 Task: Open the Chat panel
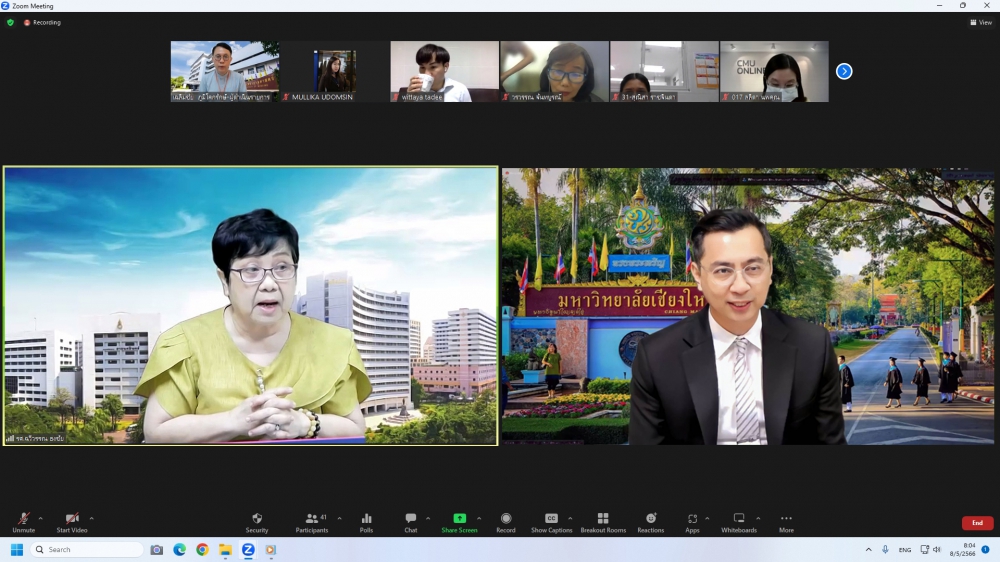coord(410,519)
